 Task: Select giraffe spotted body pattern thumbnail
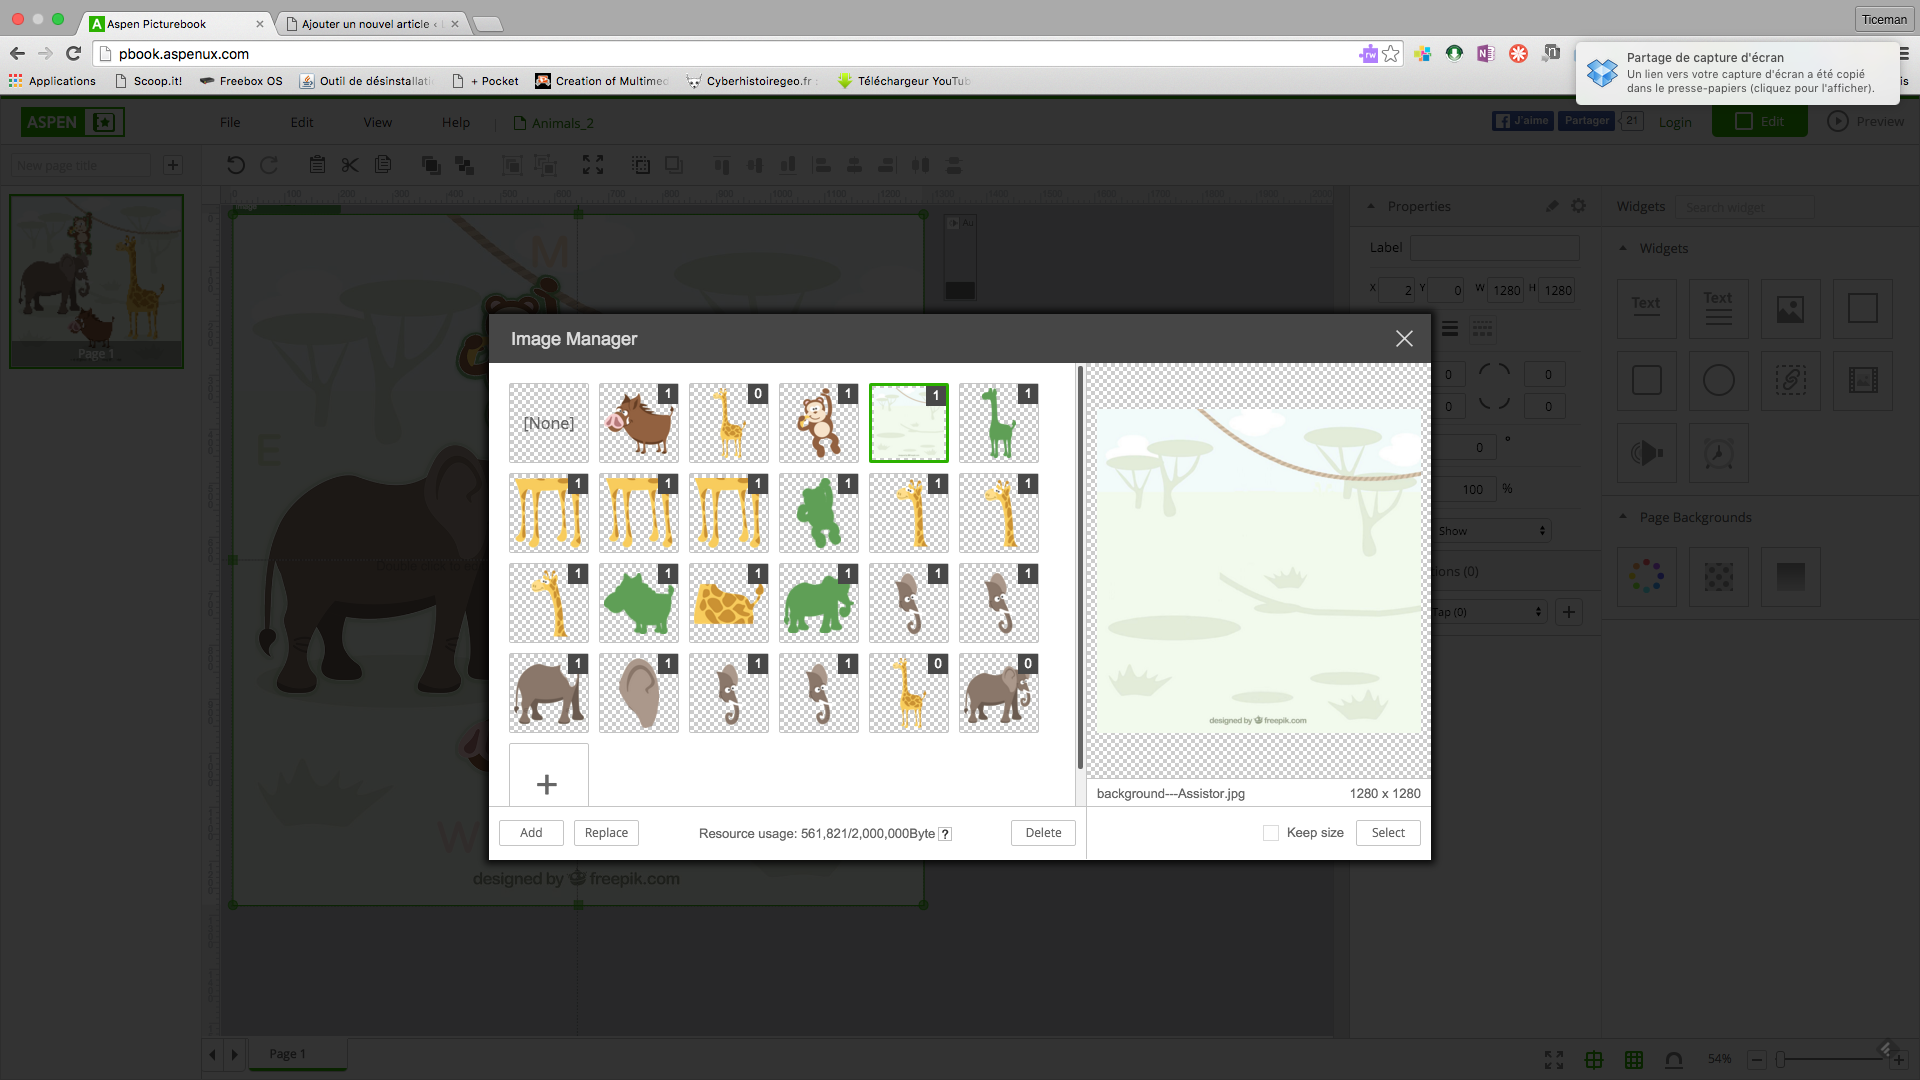pos(729,603)
